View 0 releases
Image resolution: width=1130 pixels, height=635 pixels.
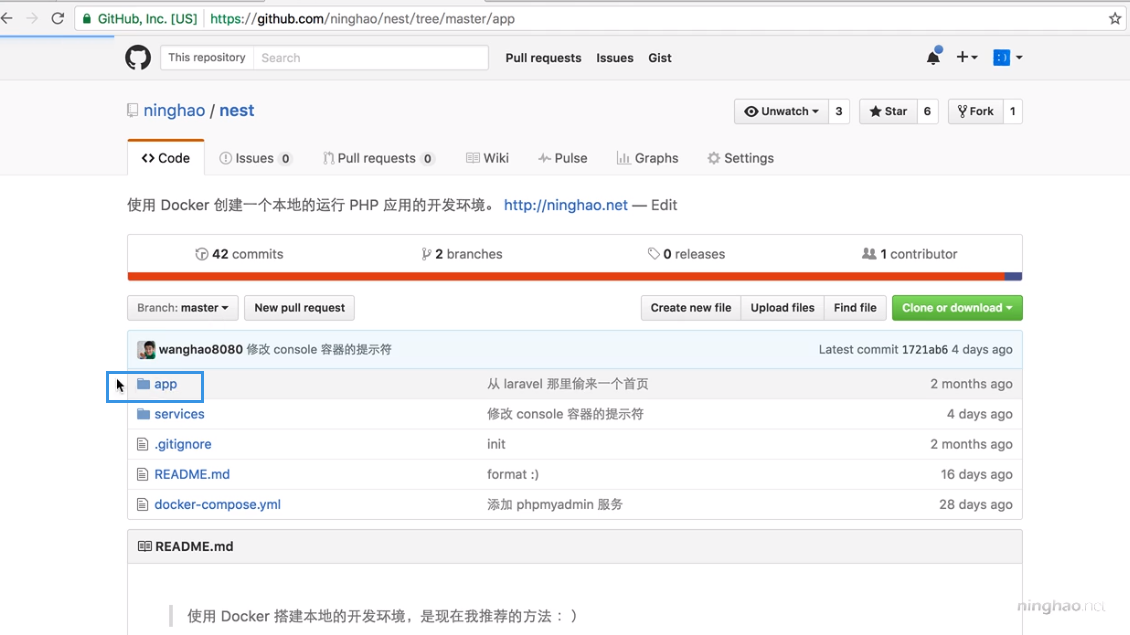(x=686, y=254)
